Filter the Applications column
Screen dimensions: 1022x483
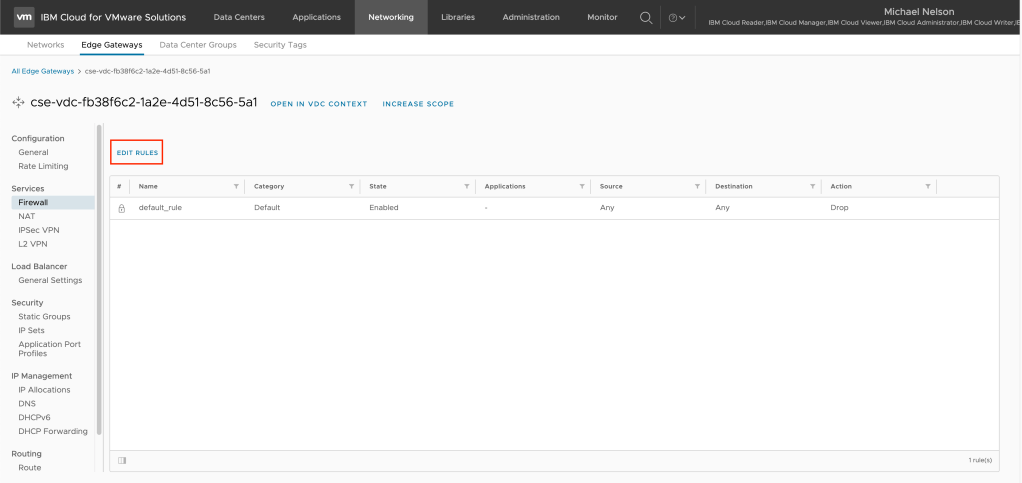(x=582, y=186)
